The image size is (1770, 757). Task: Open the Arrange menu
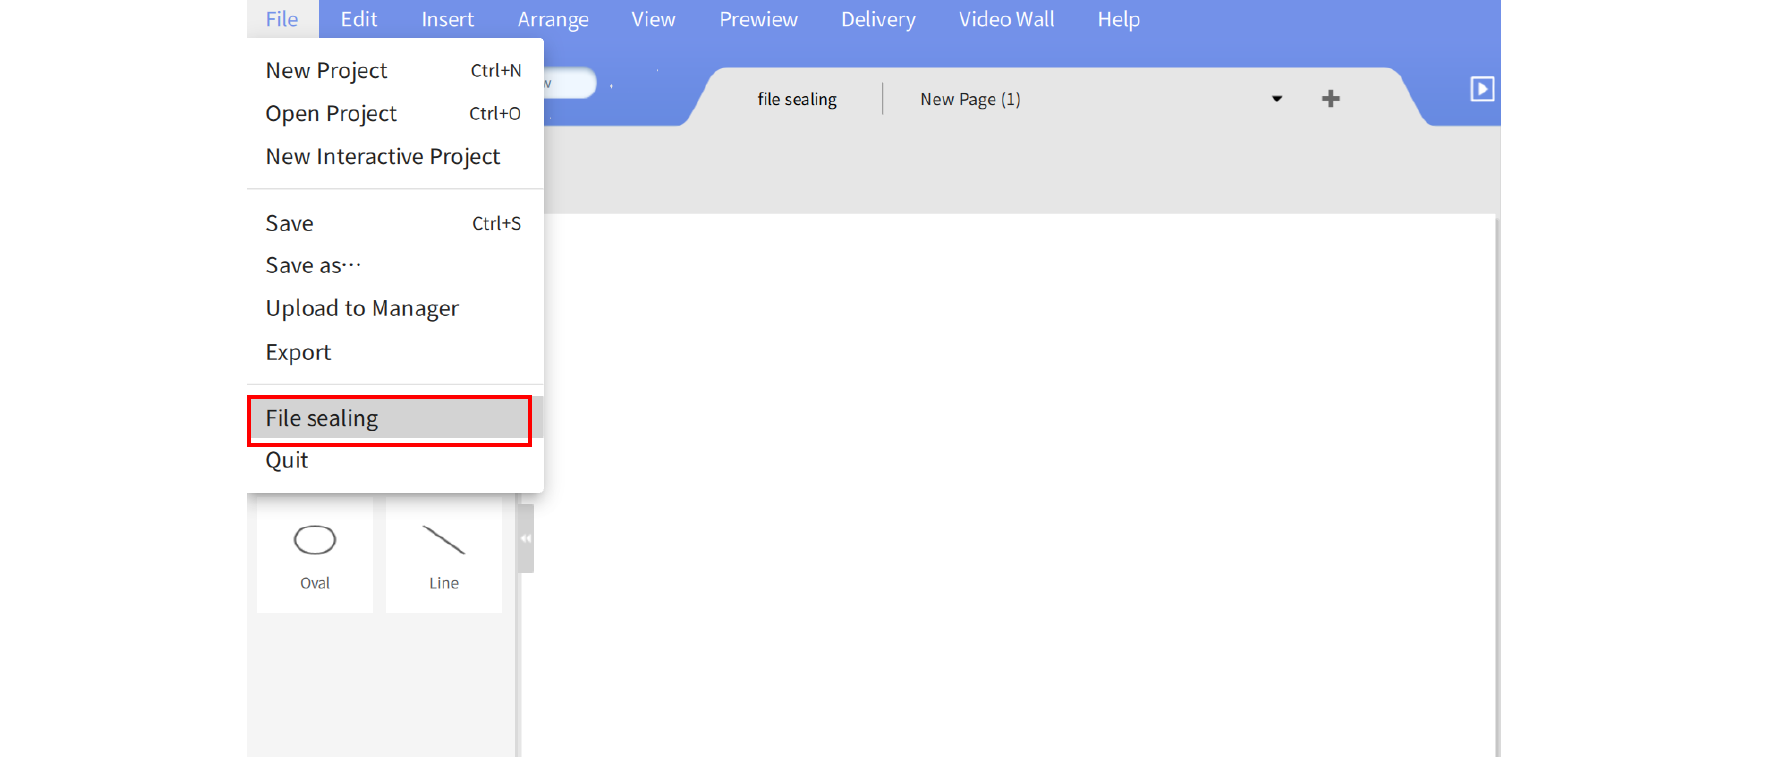553,19
